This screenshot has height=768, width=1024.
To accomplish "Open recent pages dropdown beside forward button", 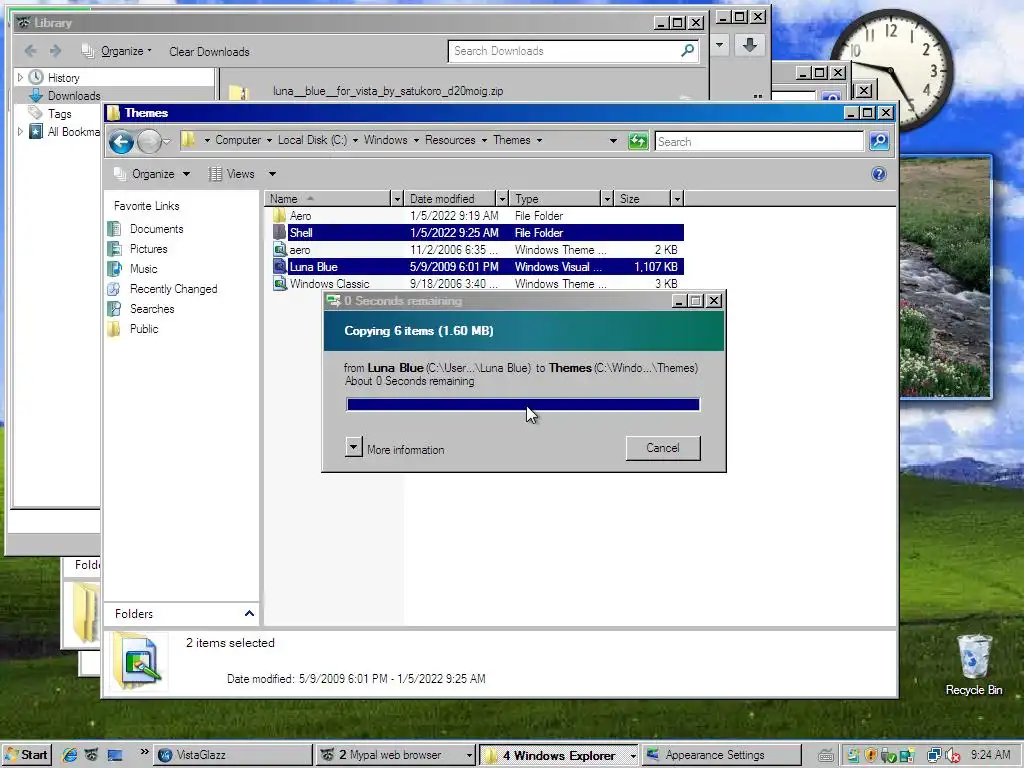I will coord(167,141).
